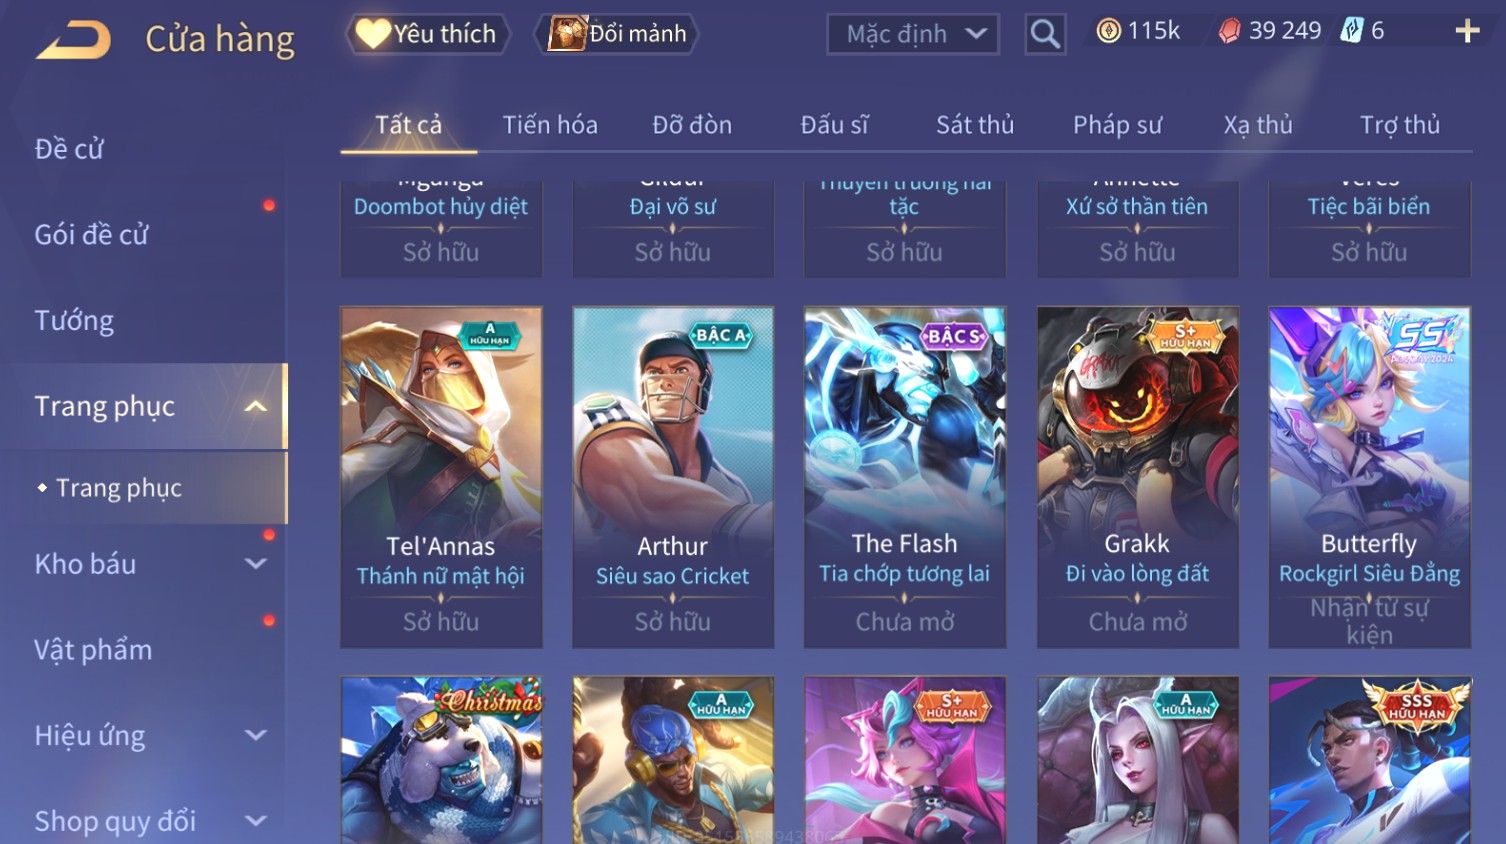Tap the blue ticket icon showing 6
1506x844 pixels.
(1362, 31)
